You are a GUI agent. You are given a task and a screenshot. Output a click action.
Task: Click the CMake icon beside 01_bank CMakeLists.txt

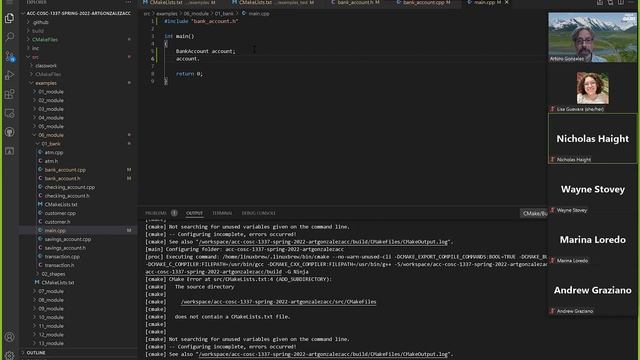tap(40, 204)
